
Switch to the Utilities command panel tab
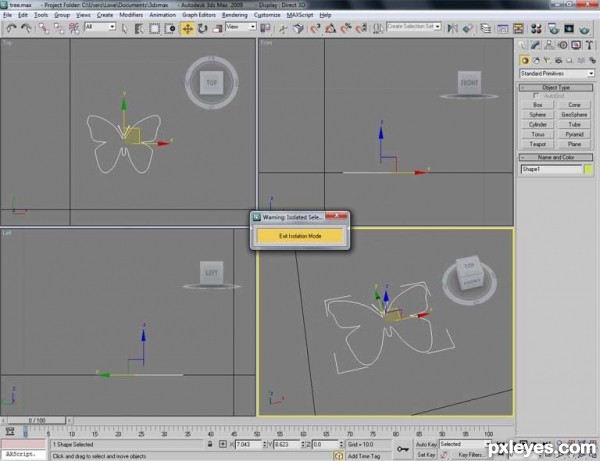point(589,45)
